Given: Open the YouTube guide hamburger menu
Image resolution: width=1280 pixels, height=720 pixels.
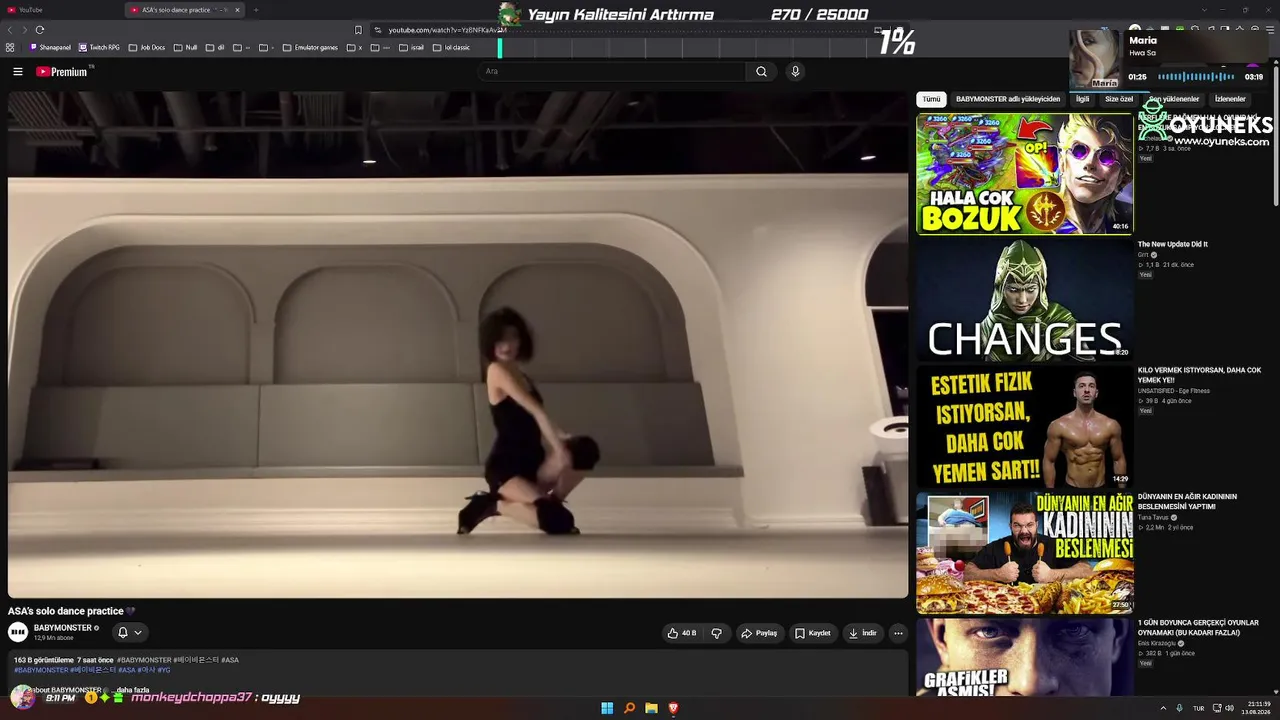Looking at the screenshot, I should (x=17, y=71).
